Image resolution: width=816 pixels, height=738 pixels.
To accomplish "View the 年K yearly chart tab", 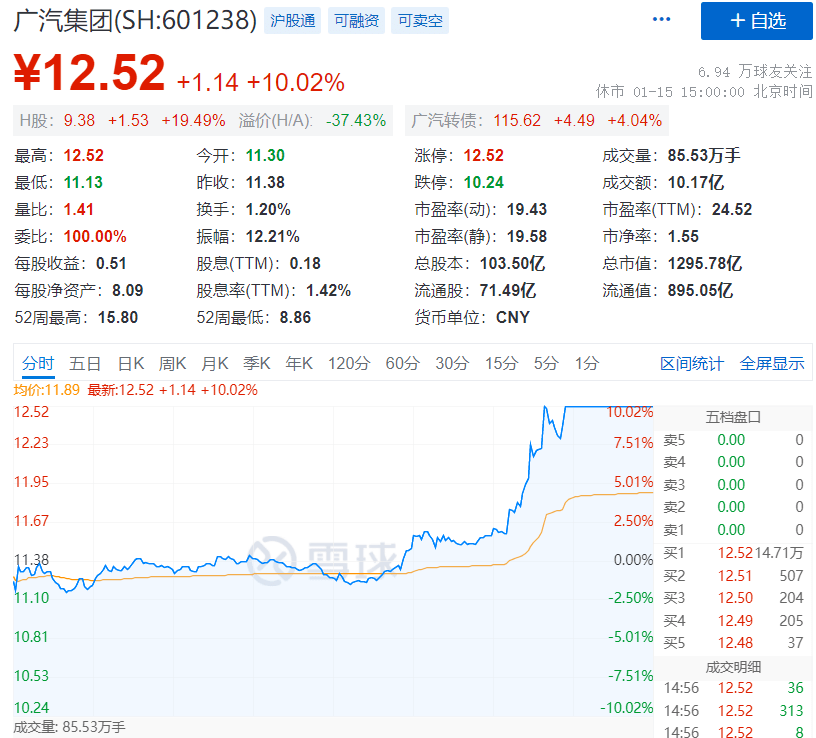I will (x=297, y=364).
